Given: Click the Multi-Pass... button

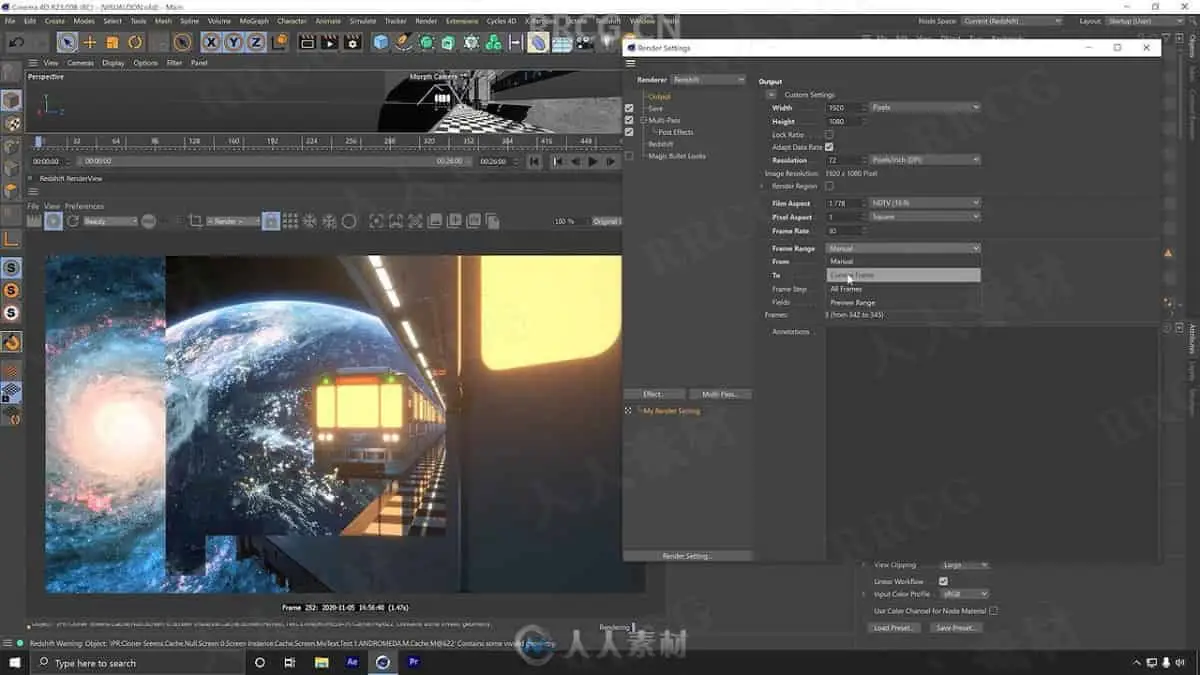Looking at the screenshot, I should (x=720, y=394).
